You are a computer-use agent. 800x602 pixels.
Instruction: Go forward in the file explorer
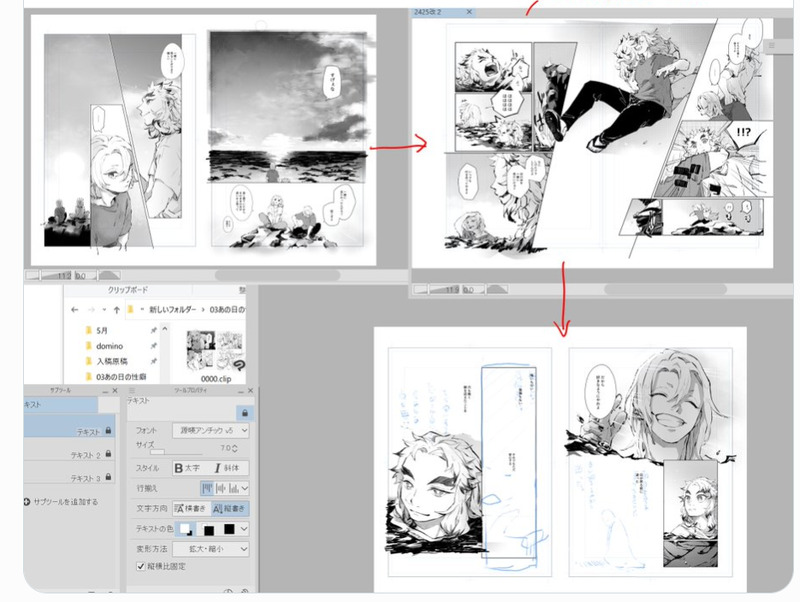click(x=91, y=310)
